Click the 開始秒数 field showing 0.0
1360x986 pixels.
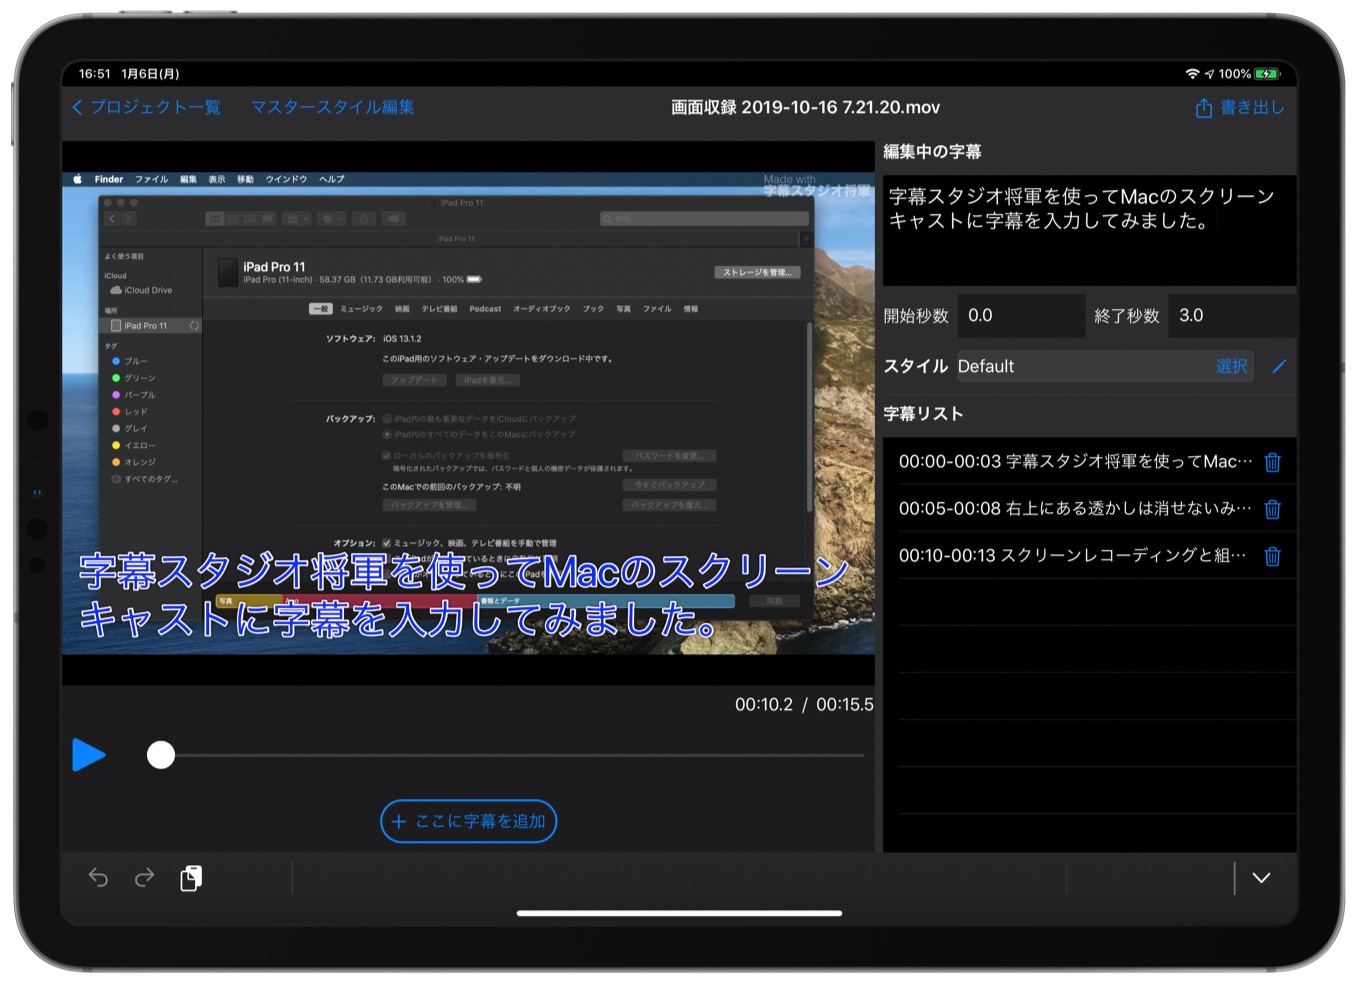click(x=1020, y=316)
